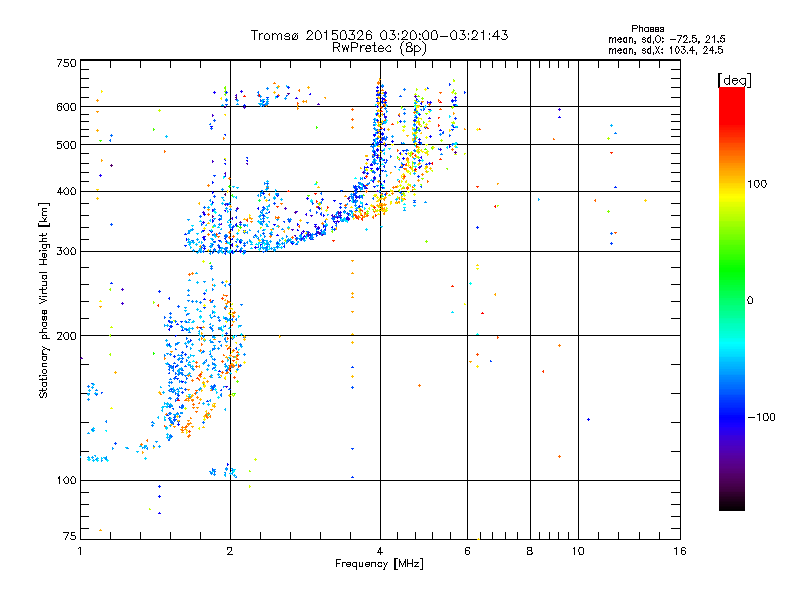Click the plot title 'Tromsø 20150326 03:20:00-03:21:43'
The height and width of the screenshot is (600, 800).
379,35
